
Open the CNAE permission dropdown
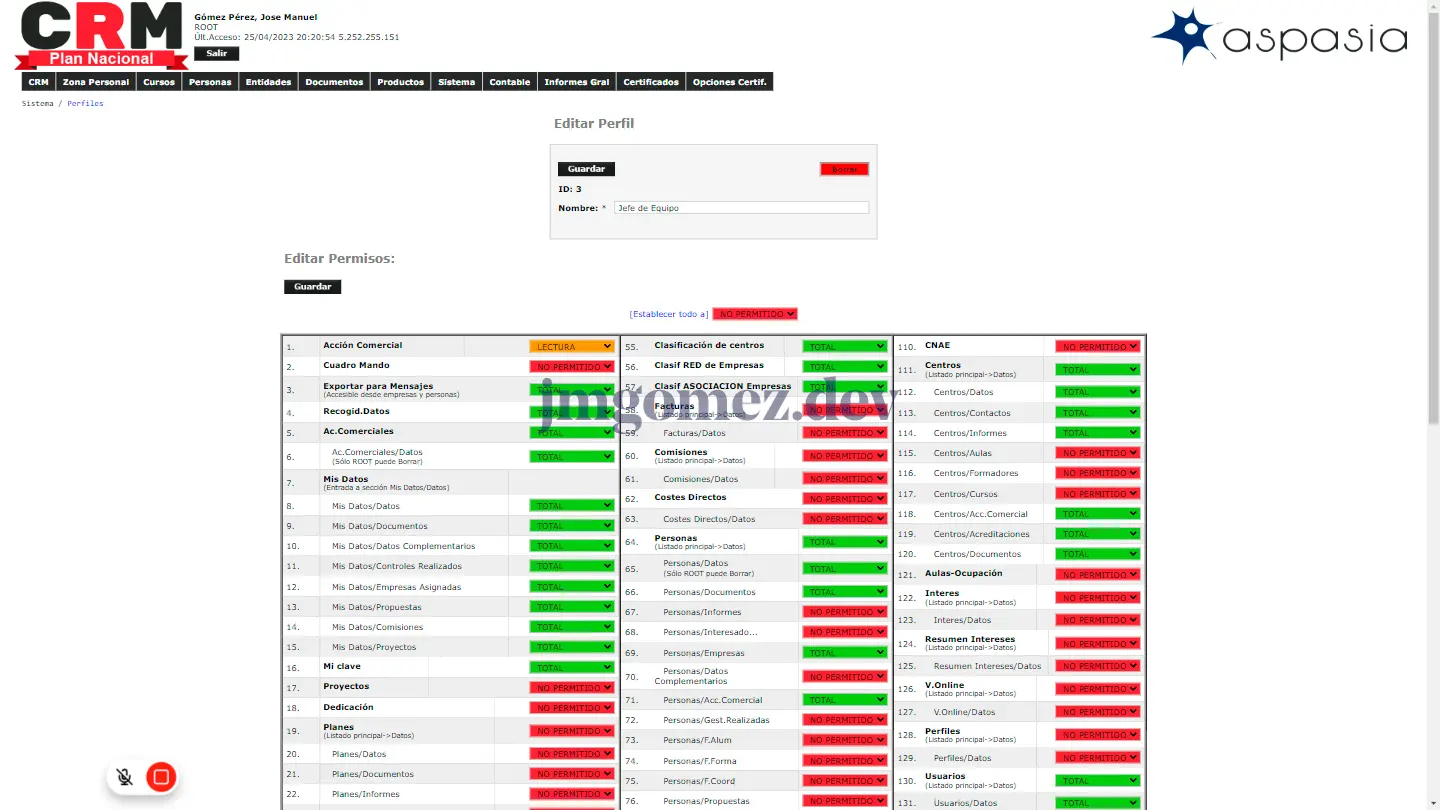[1097, 346]
